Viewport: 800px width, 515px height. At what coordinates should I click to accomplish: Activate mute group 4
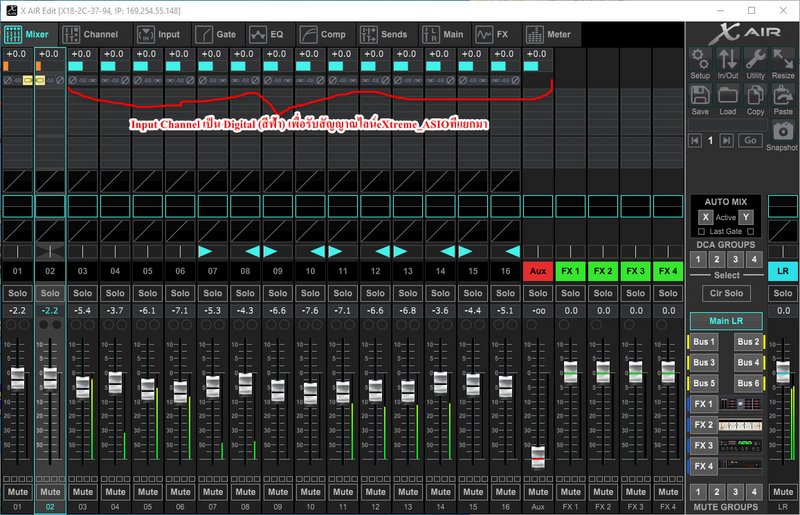(754, 492)
